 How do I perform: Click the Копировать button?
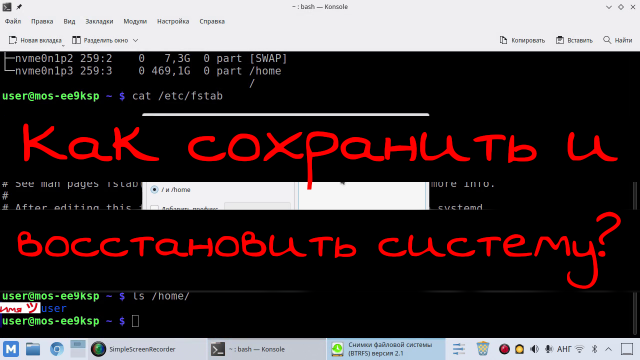(522, 40)
